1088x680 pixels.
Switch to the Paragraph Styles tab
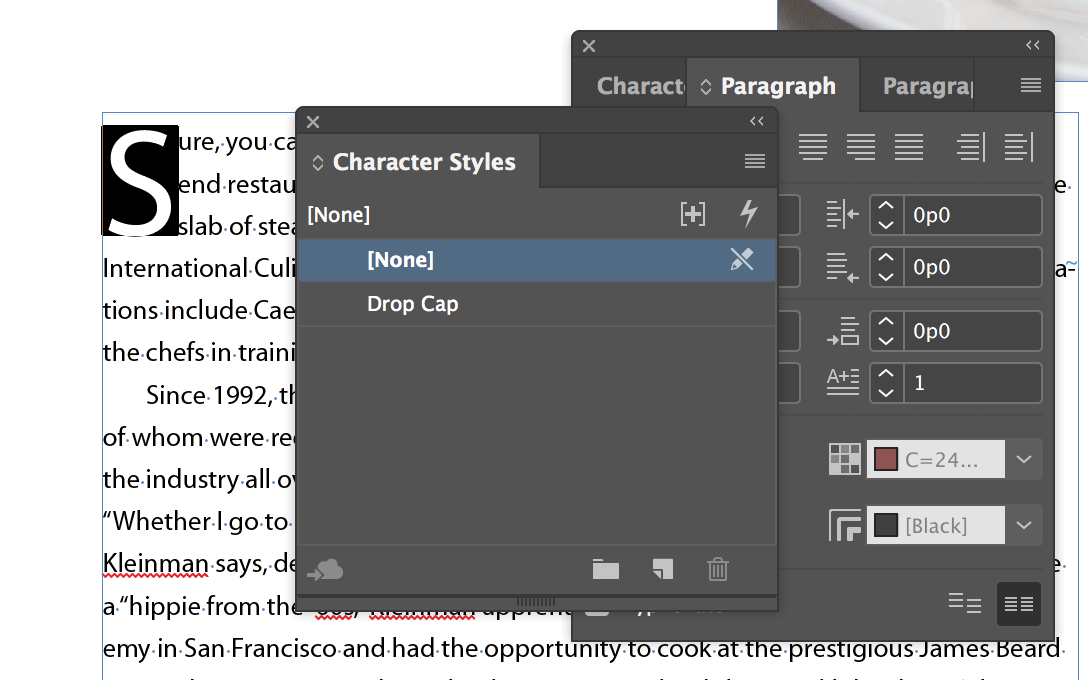click(x=928, y=86)
